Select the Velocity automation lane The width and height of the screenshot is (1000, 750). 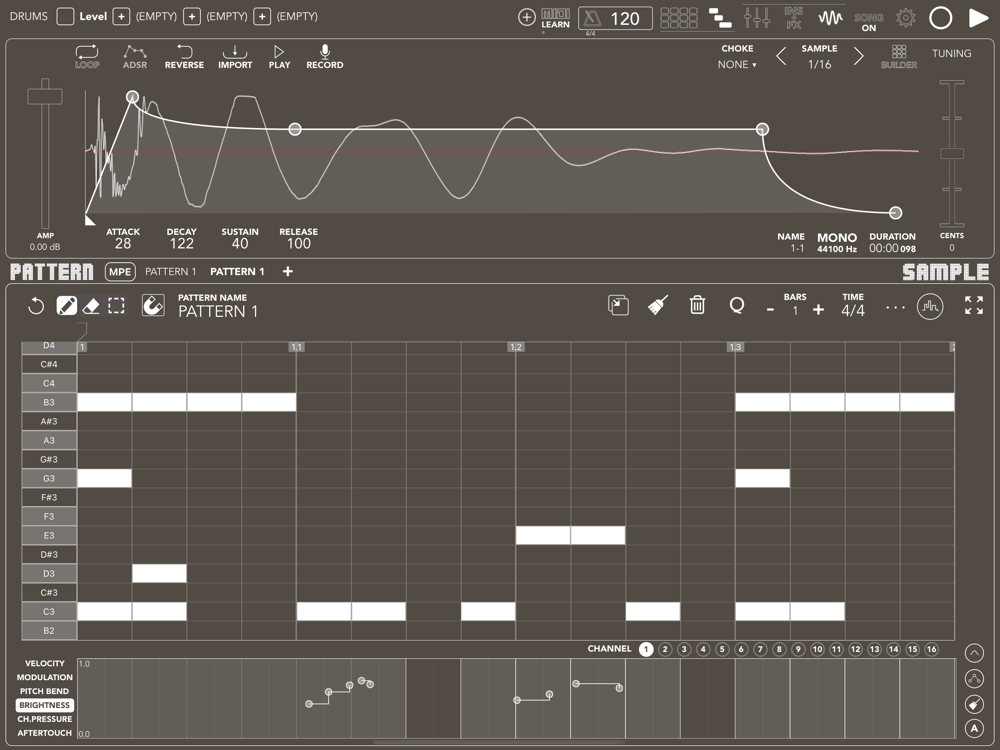tap(45, 663)
